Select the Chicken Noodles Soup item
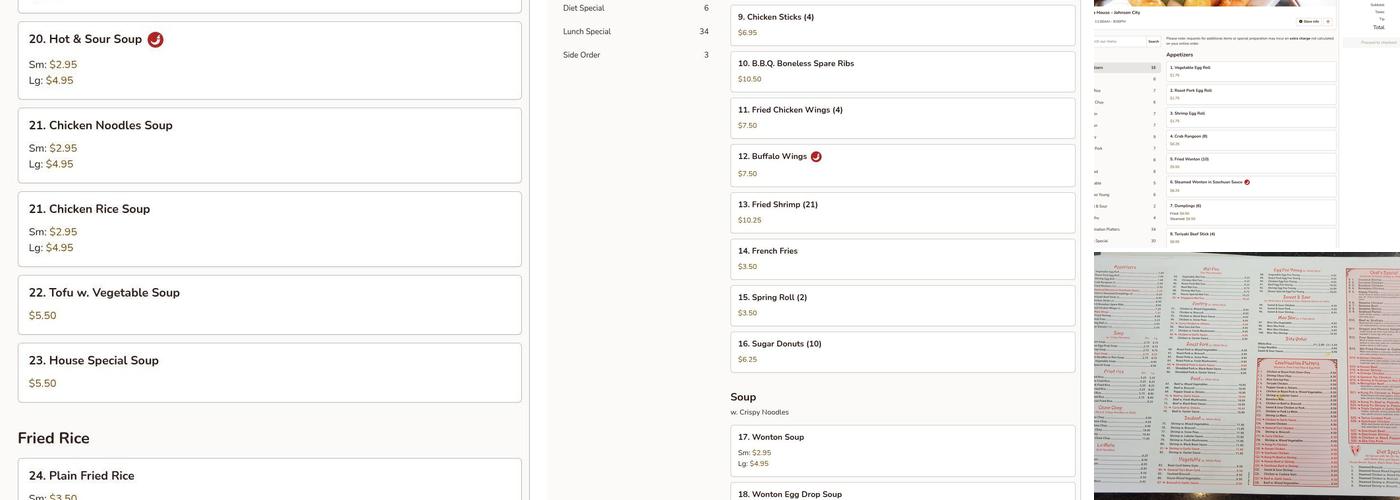 point(269,145)
